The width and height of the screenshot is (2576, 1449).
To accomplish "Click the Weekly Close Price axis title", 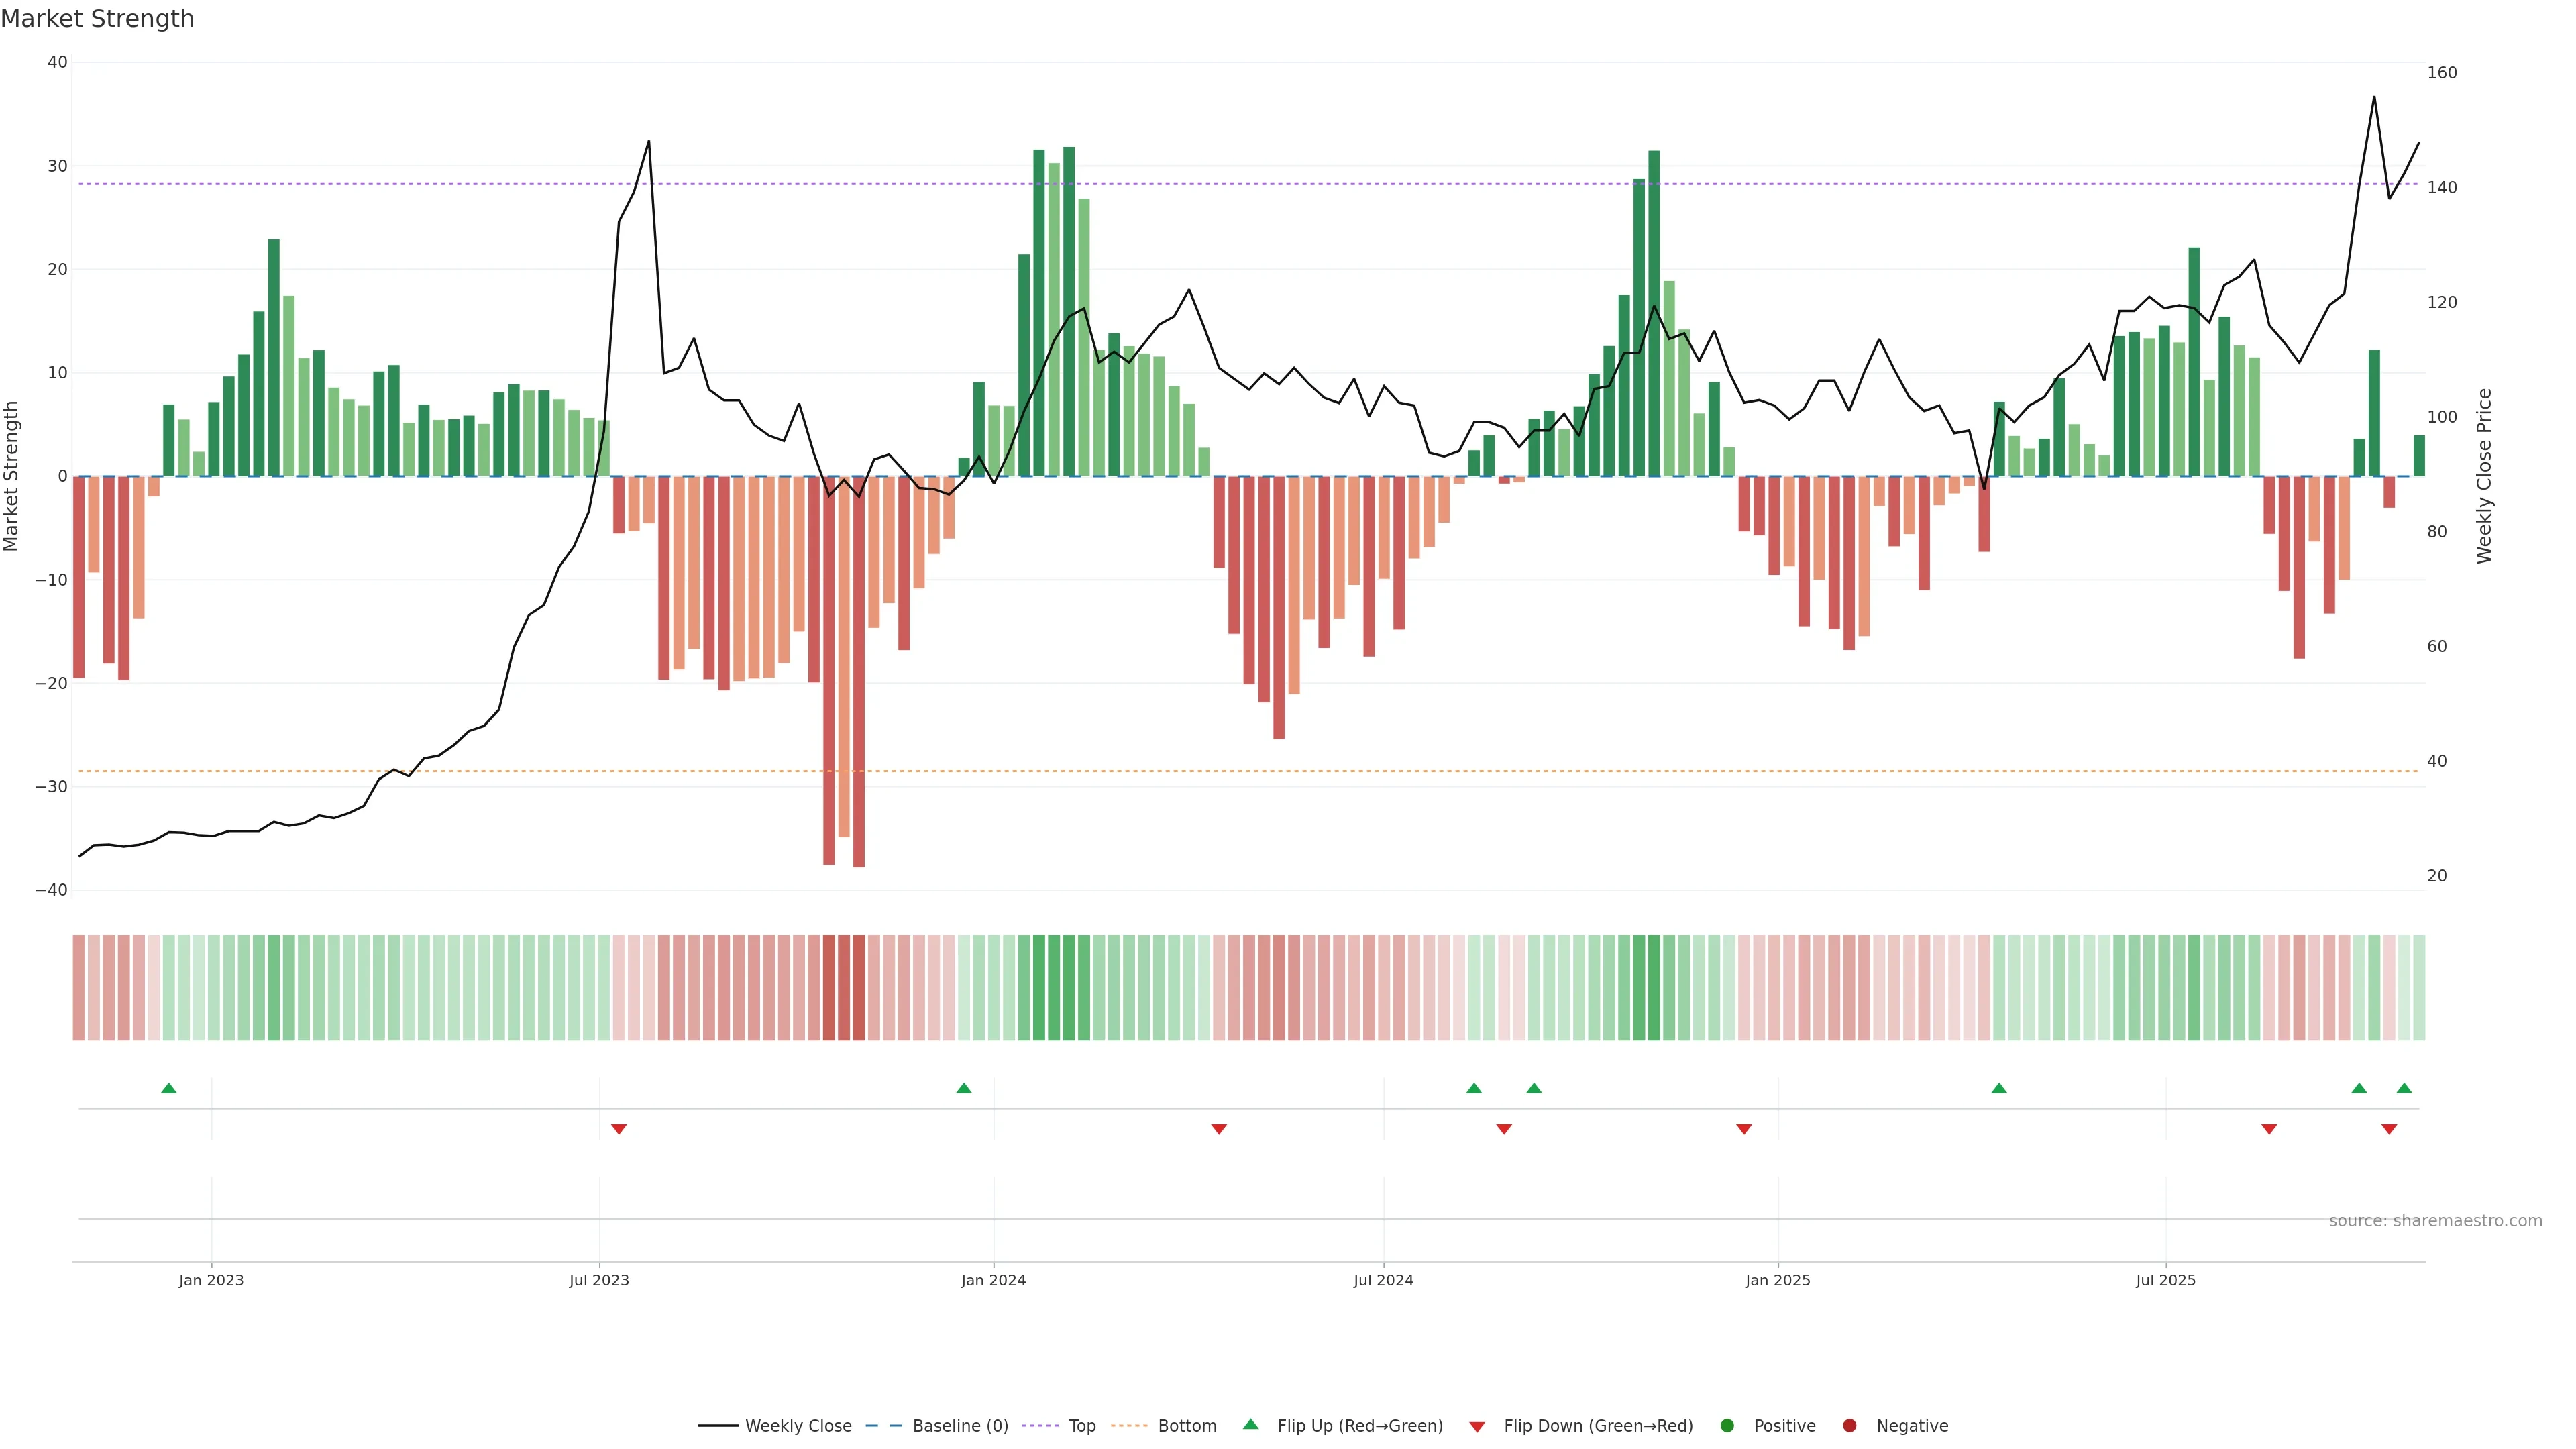I will [2485, 476].
